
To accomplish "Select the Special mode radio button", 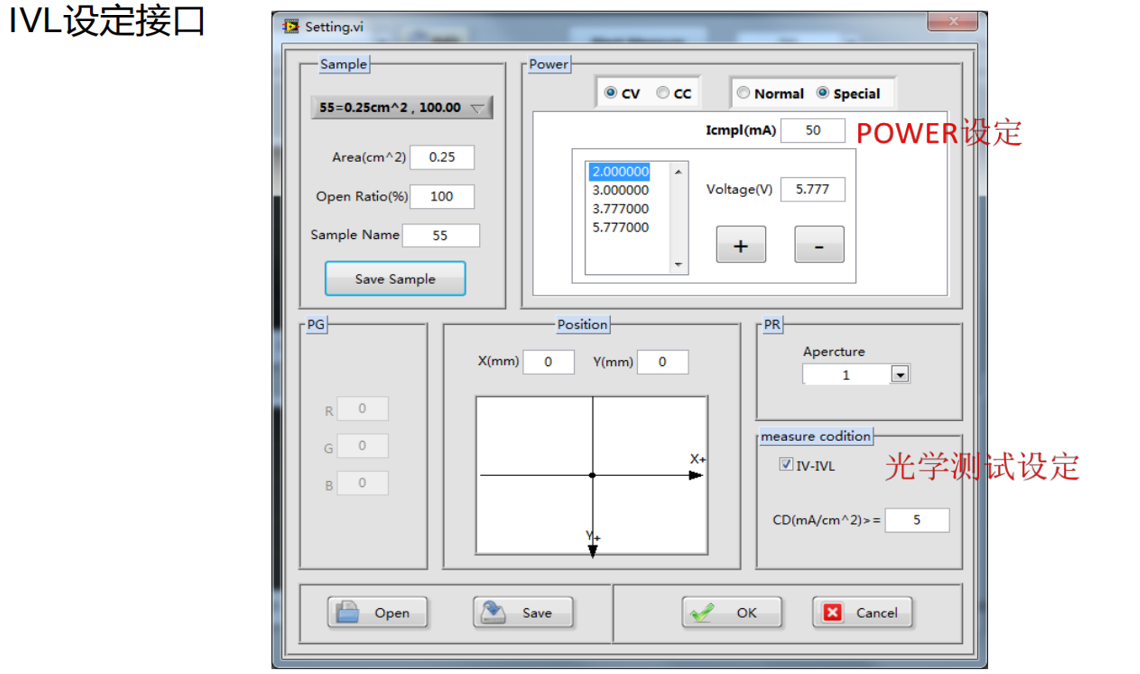I will coord(823,93).
